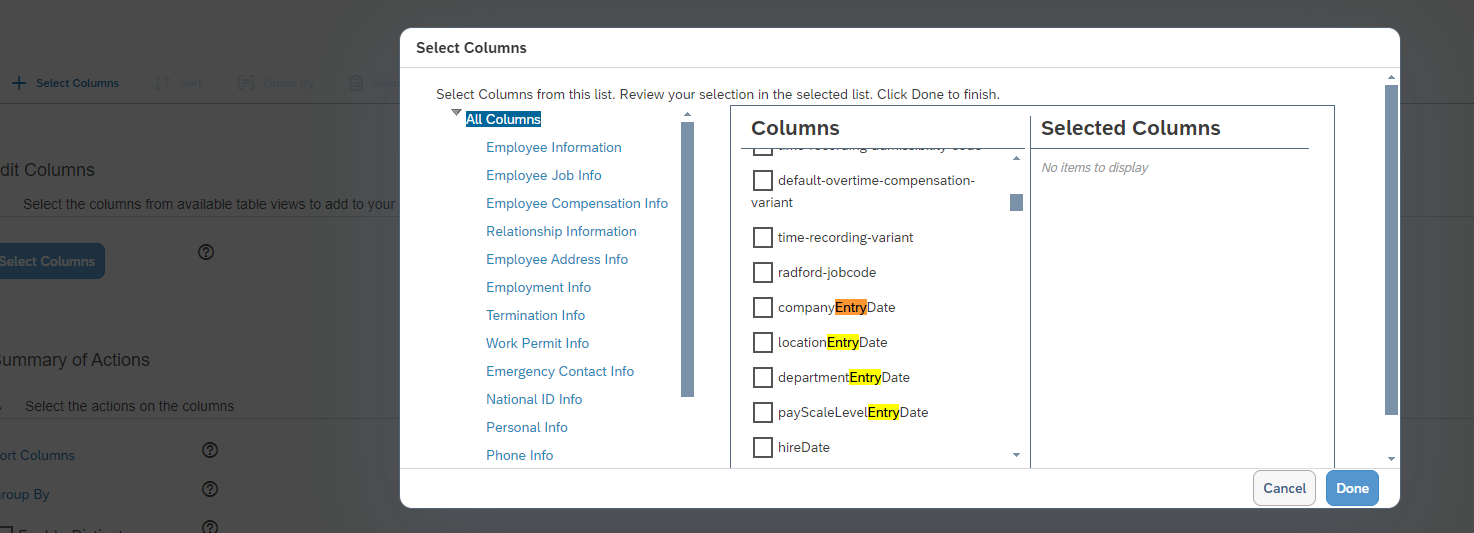The width and height of the screenshot is (1474, 533).
Task: Click the plus icon for Select Columns toolbar
Action: [18, 83]
